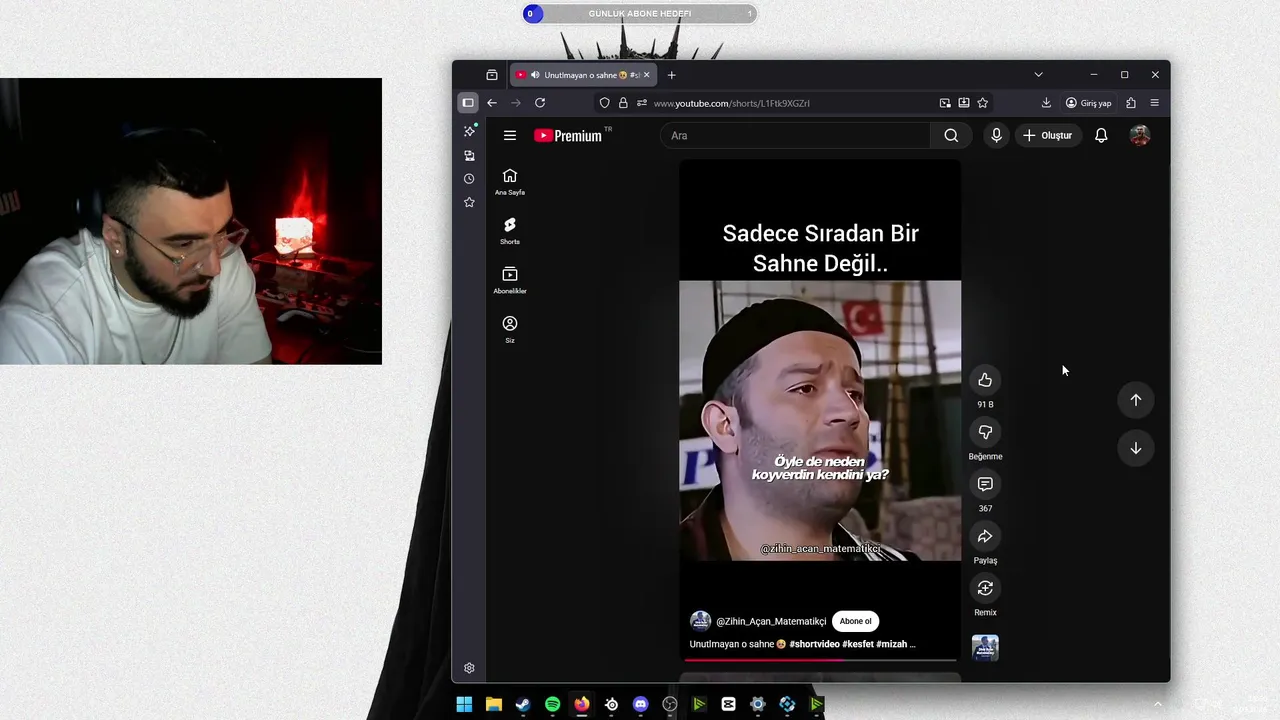The height and width of the screenshot is (720, 1280).
Task: Open Discord from taskbar
Action: coord(640,704)
